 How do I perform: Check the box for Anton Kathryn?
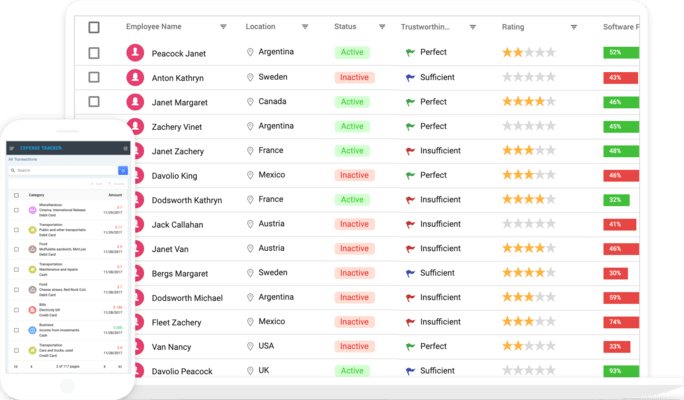click(x=94, y=77)
